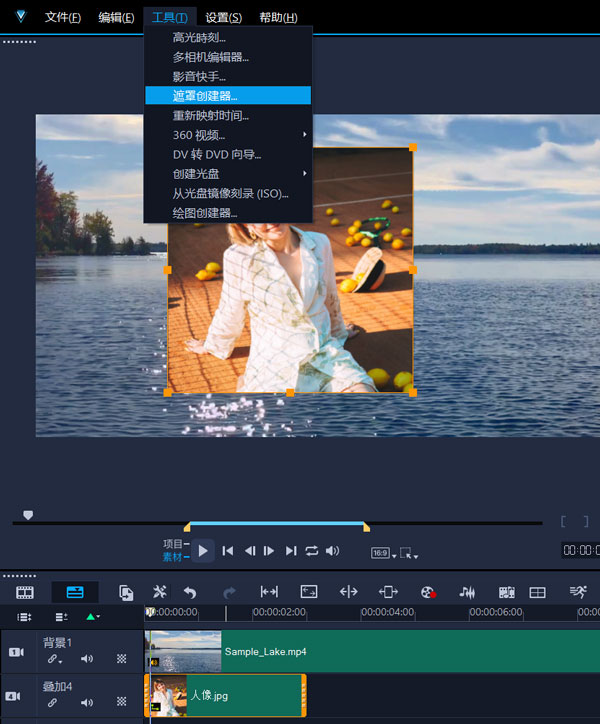Switch to timeline view icon

75,592
